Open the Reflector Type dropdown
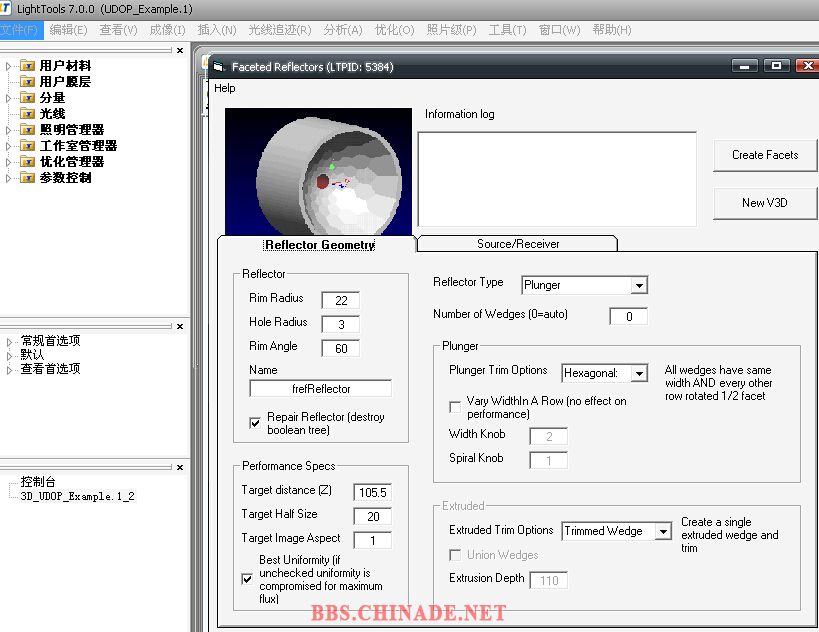 click(x=639, y=285)
